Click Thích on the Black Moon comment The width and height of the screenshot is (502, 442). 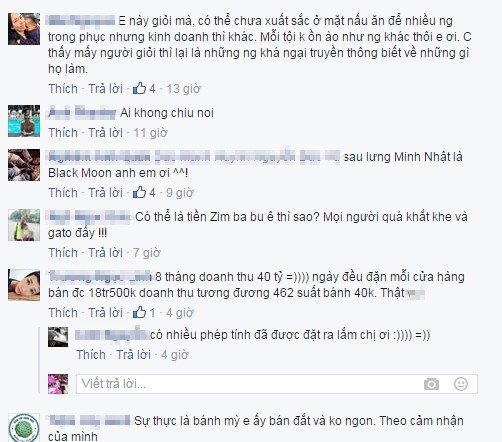tap(63, 193)
